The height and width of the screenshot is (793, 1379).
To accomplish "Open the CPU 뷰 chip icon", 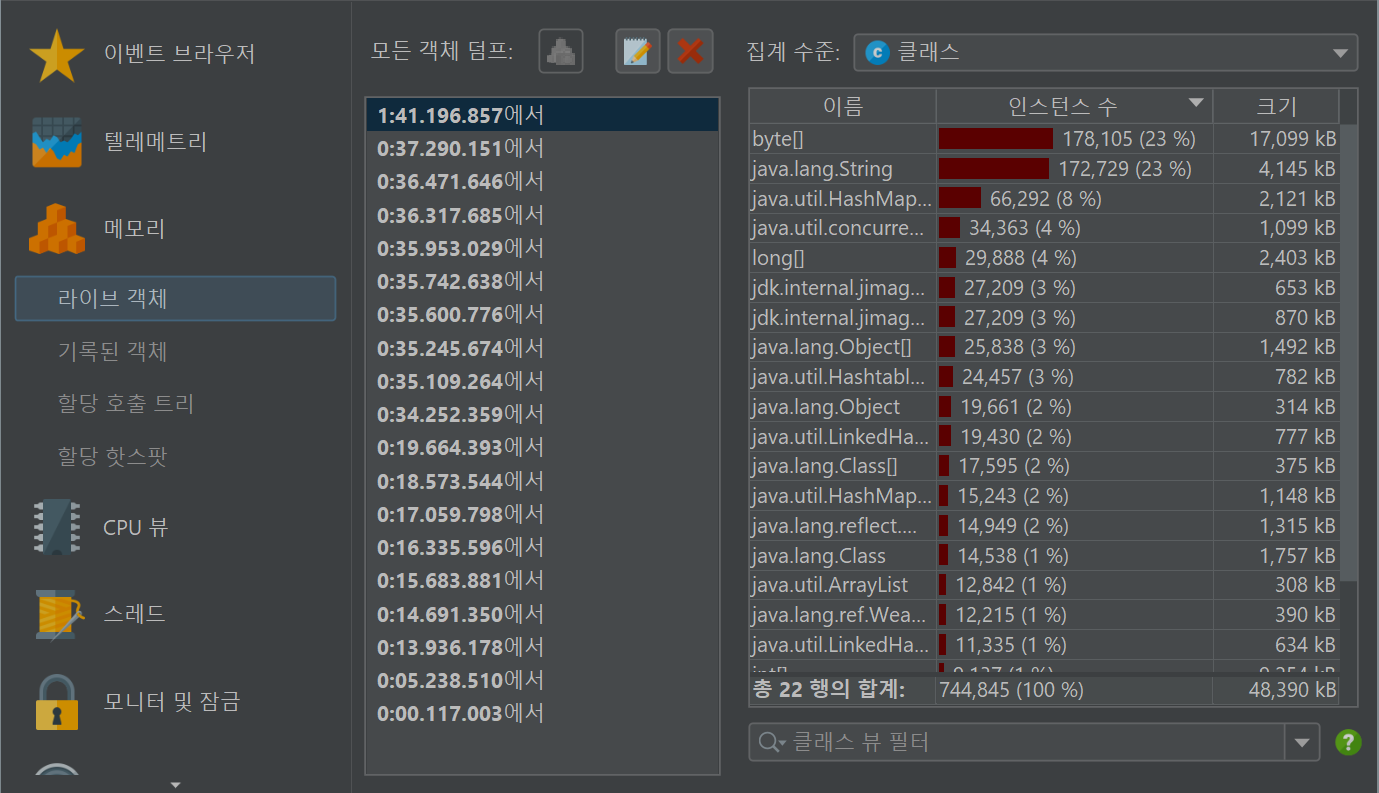I will pyautogui.click(x=57, y=527).
